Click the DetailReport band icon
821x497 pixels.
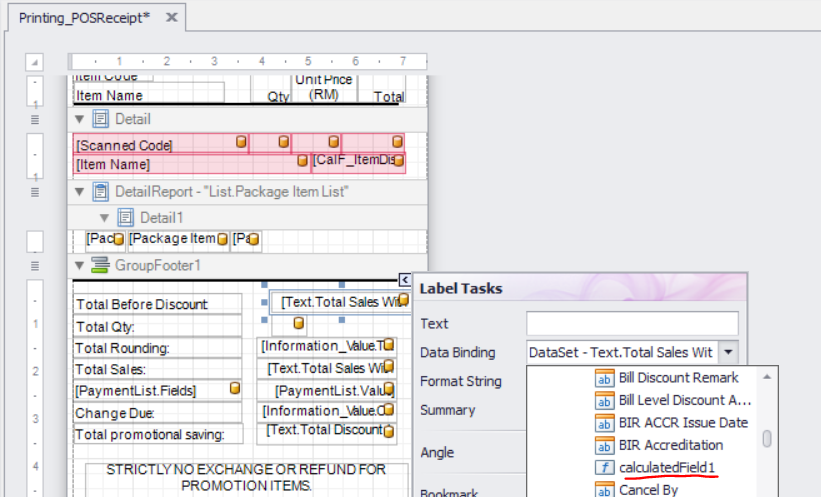point(101,191)
